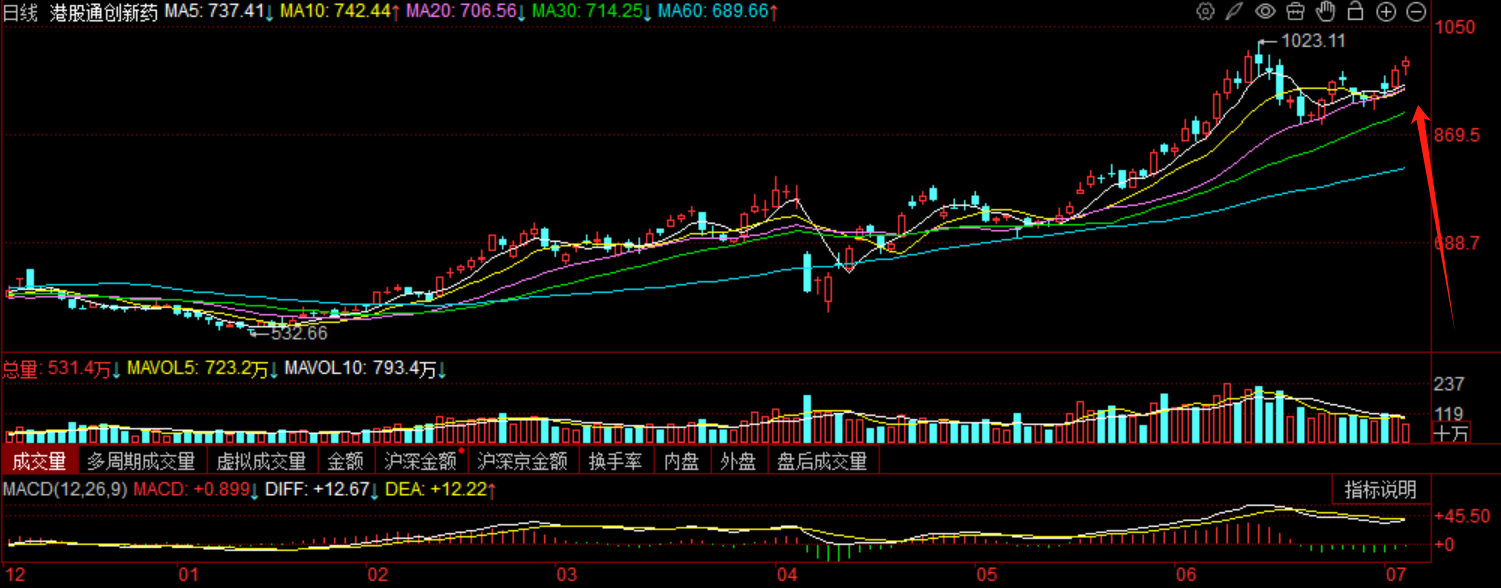Click the 总量 531.4万 label
Screen dimensions: 1501x588
coord(61,369)
